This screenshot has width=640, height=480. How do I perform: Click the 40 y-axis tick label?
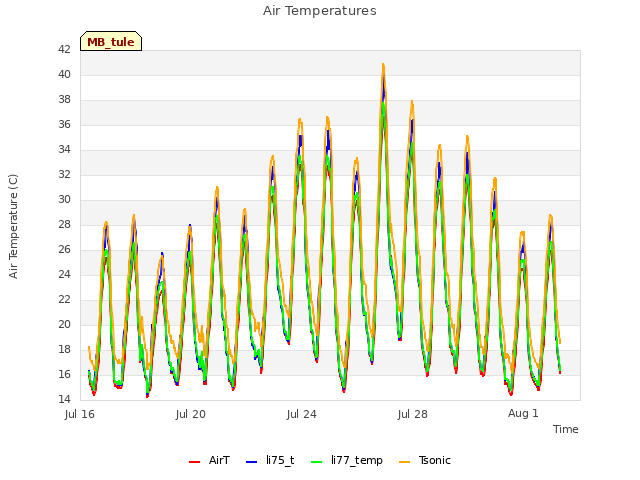coord(64,74)
